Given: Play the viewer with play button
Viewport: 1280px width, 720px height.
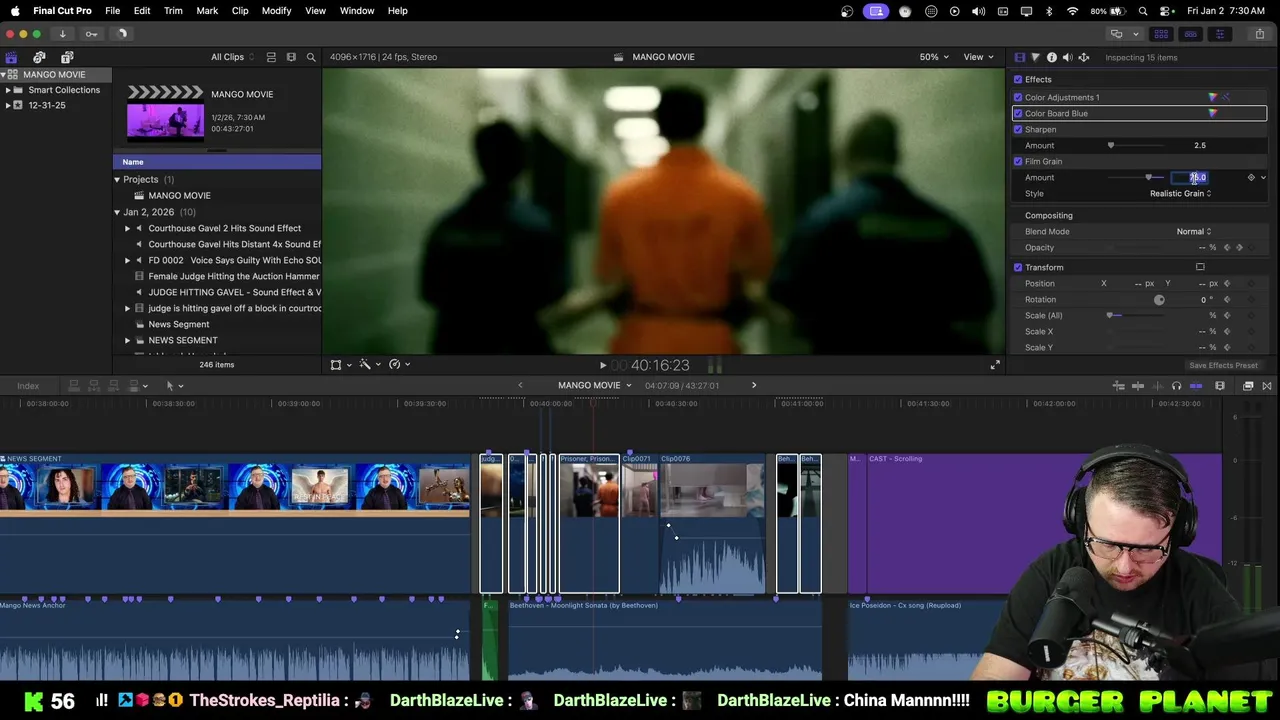Looking at the screenshot, I should coord(602,366).
